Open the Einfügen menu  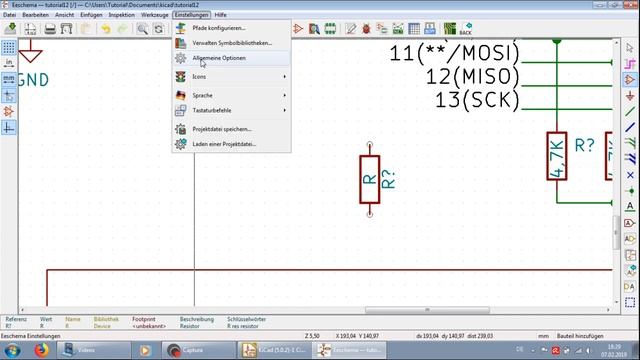click(91, 15)
